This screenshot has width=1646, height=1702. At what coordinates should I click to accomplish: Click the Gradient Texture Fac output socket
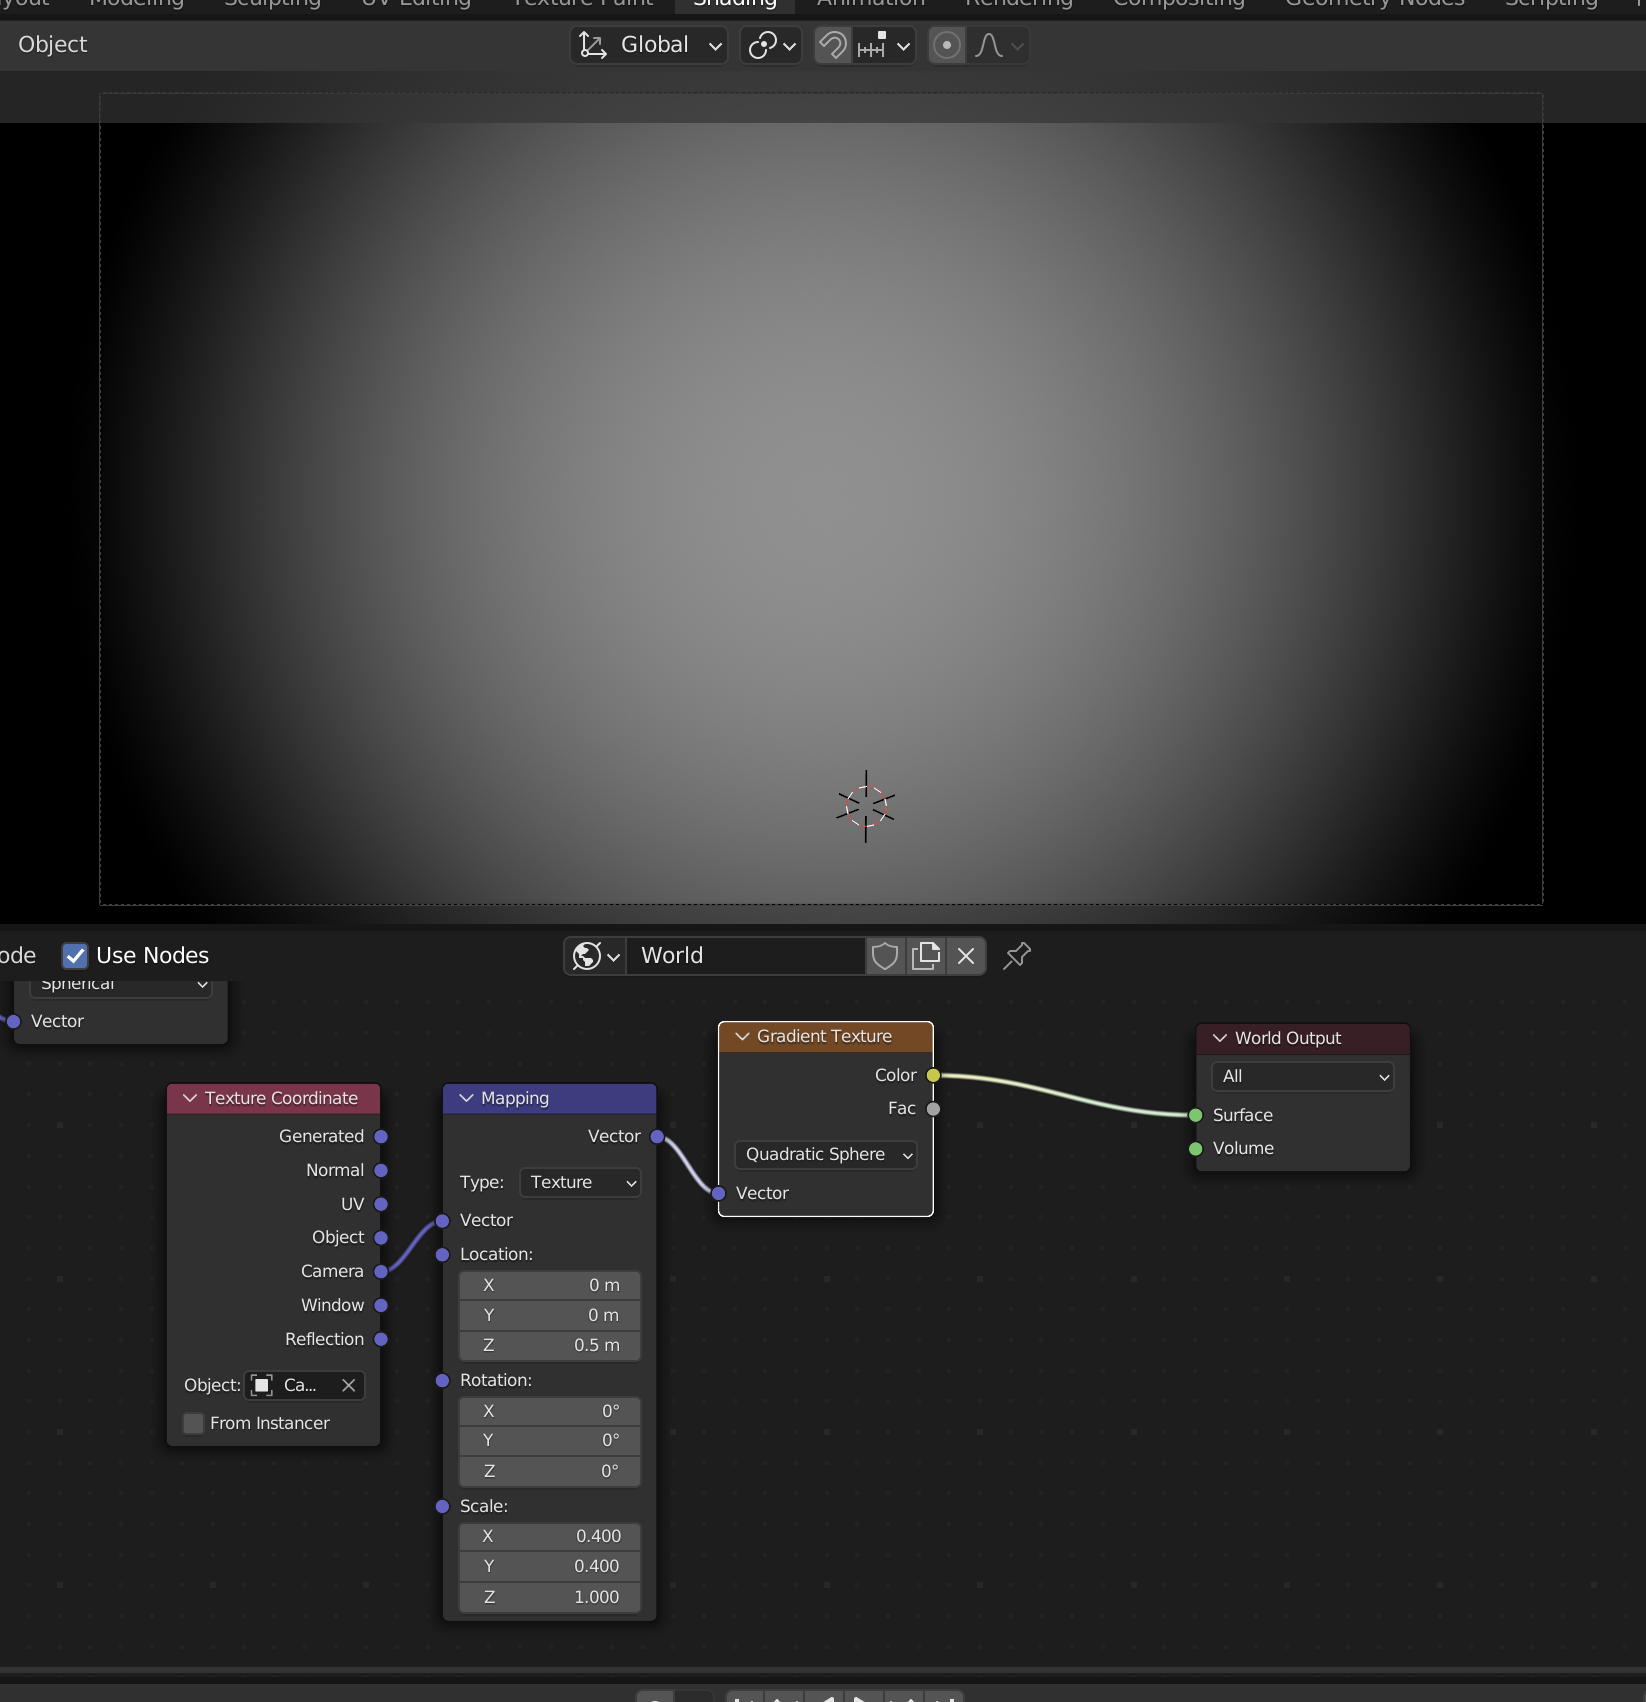[933, 1108]
